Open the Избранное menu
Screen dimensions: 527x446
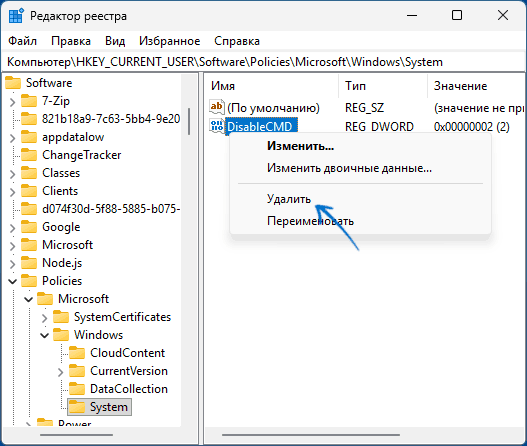point(169,41)
